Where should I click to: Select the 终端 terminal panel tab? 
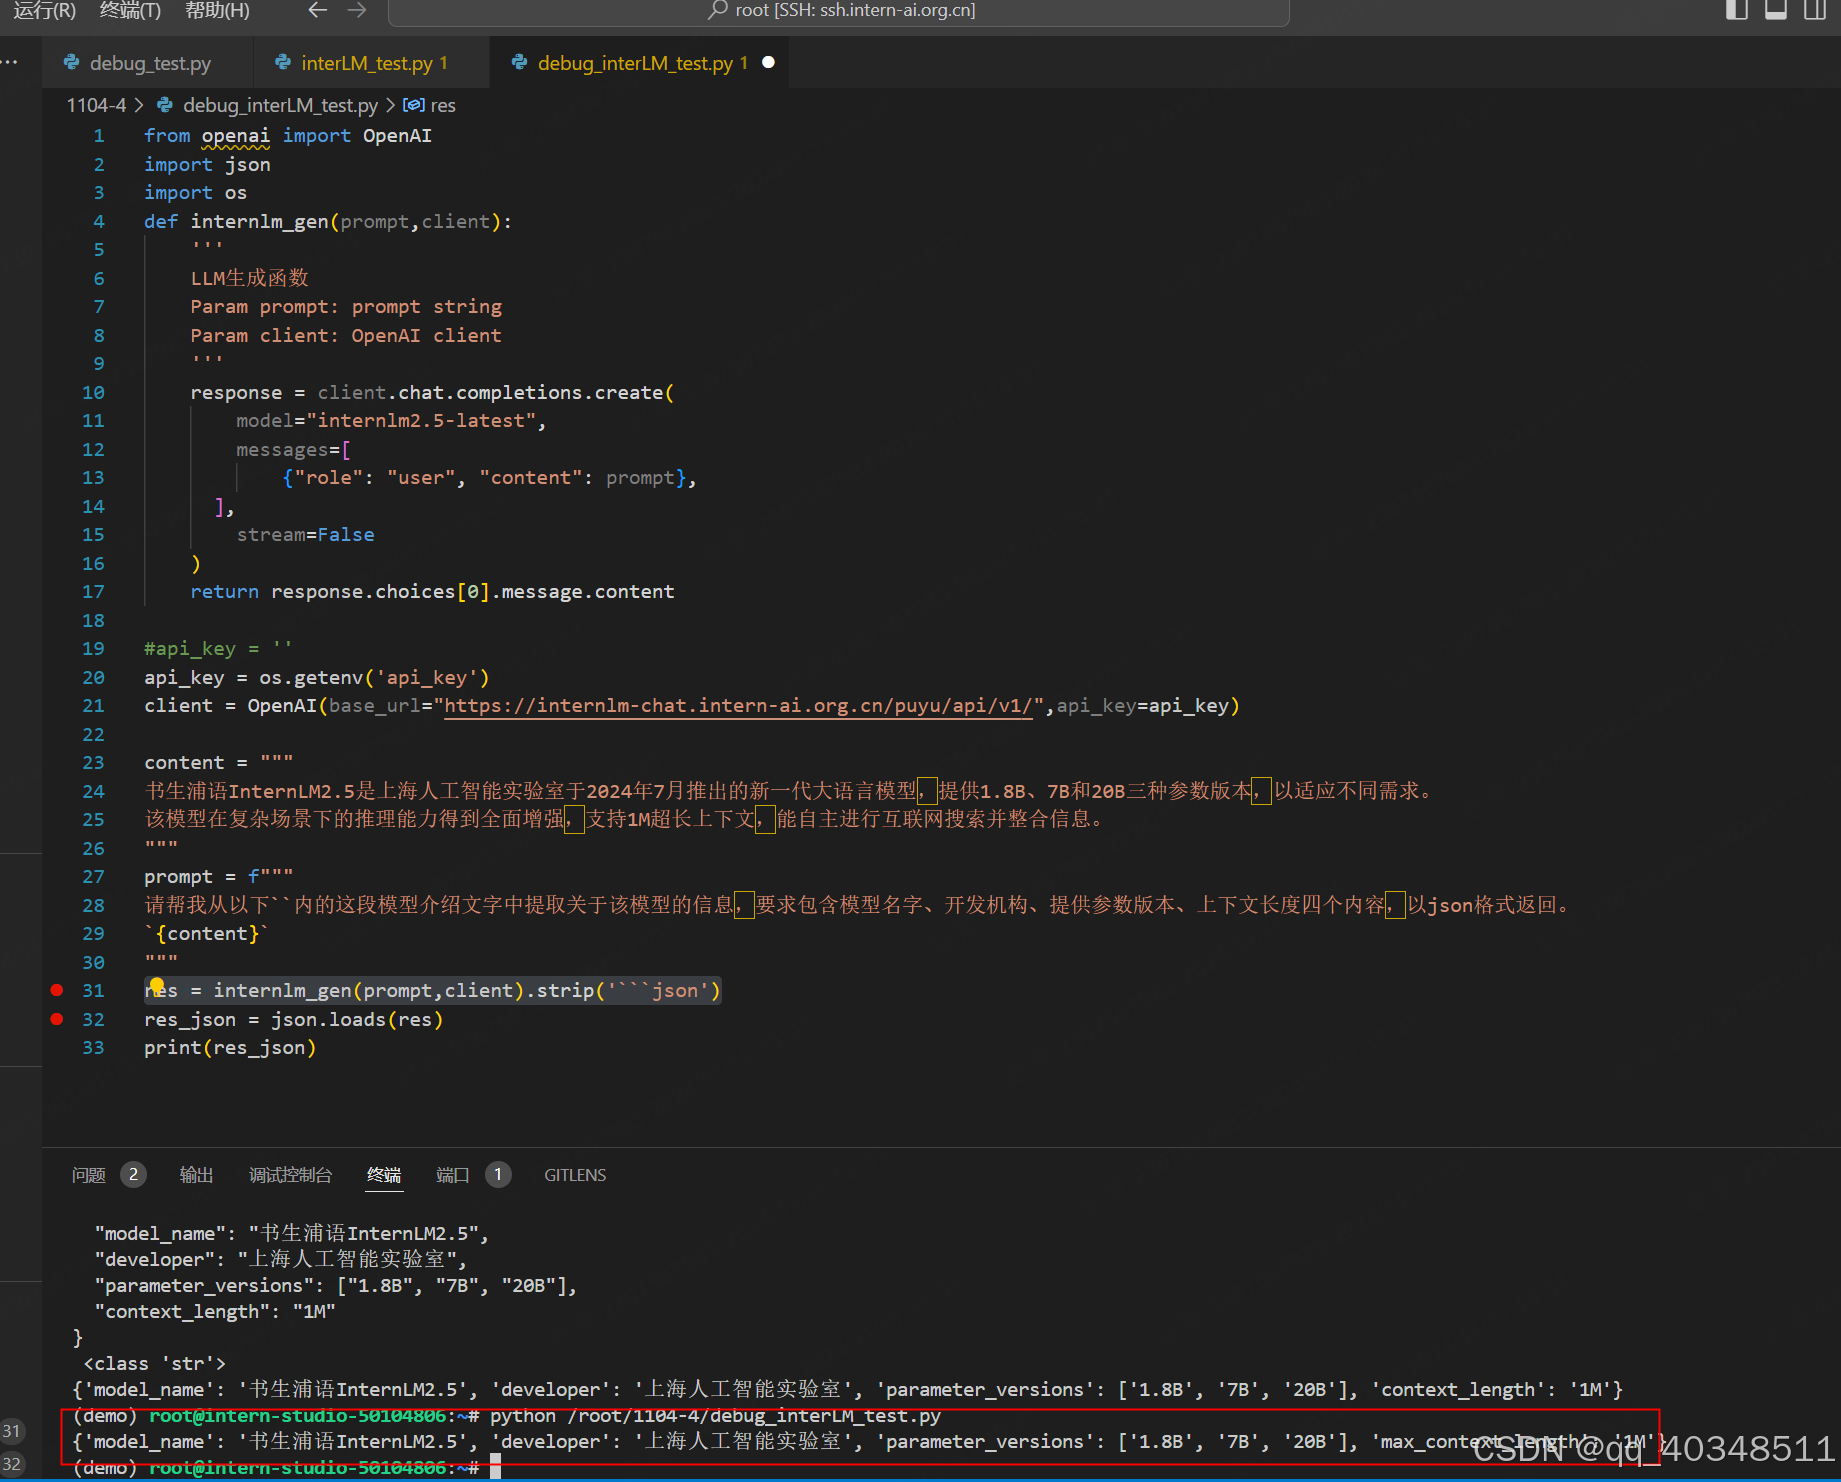click(x=384, y=1175)
